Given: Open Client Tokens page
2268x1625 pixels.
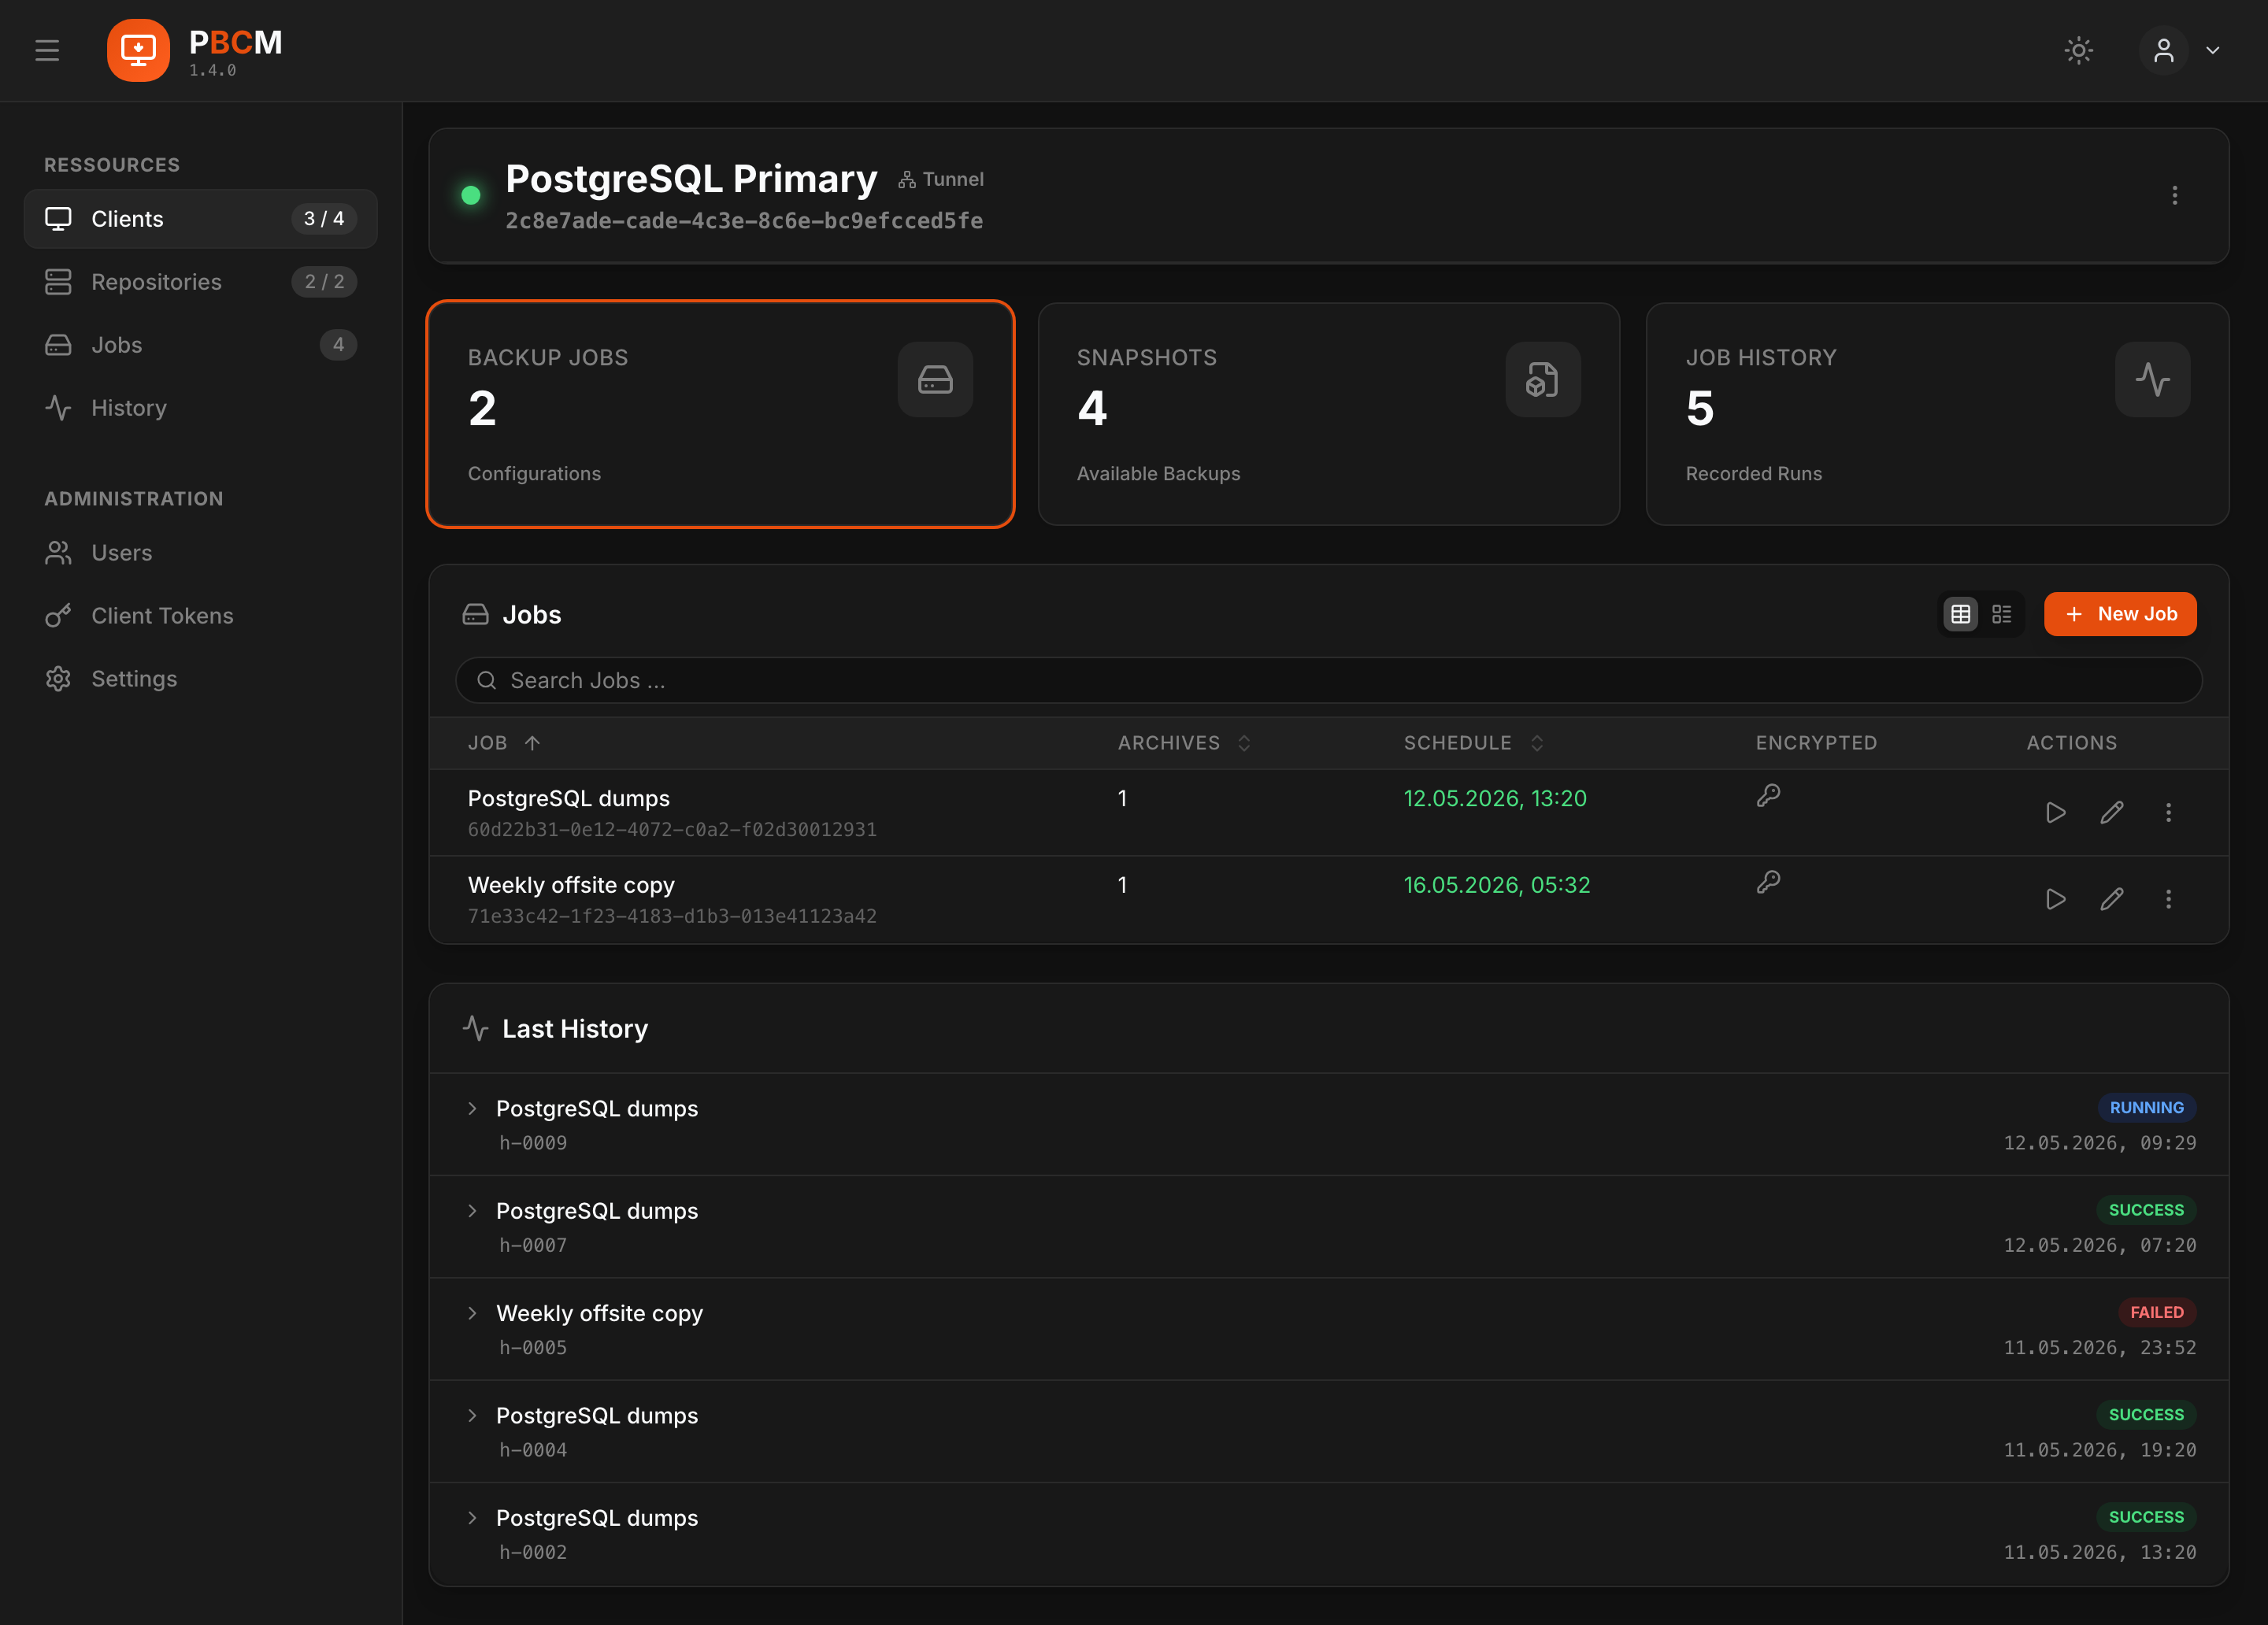Looking at the screenshot, I should point(200,615).
